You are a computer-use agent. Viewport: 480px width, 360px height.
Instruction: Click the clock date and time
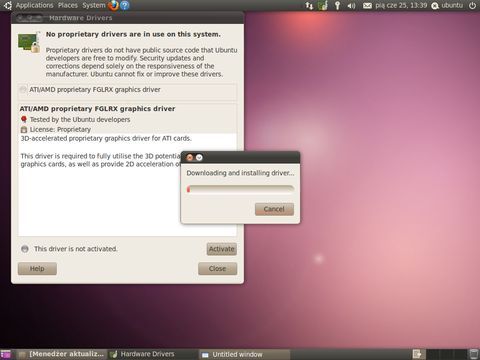tap(401, 5)
